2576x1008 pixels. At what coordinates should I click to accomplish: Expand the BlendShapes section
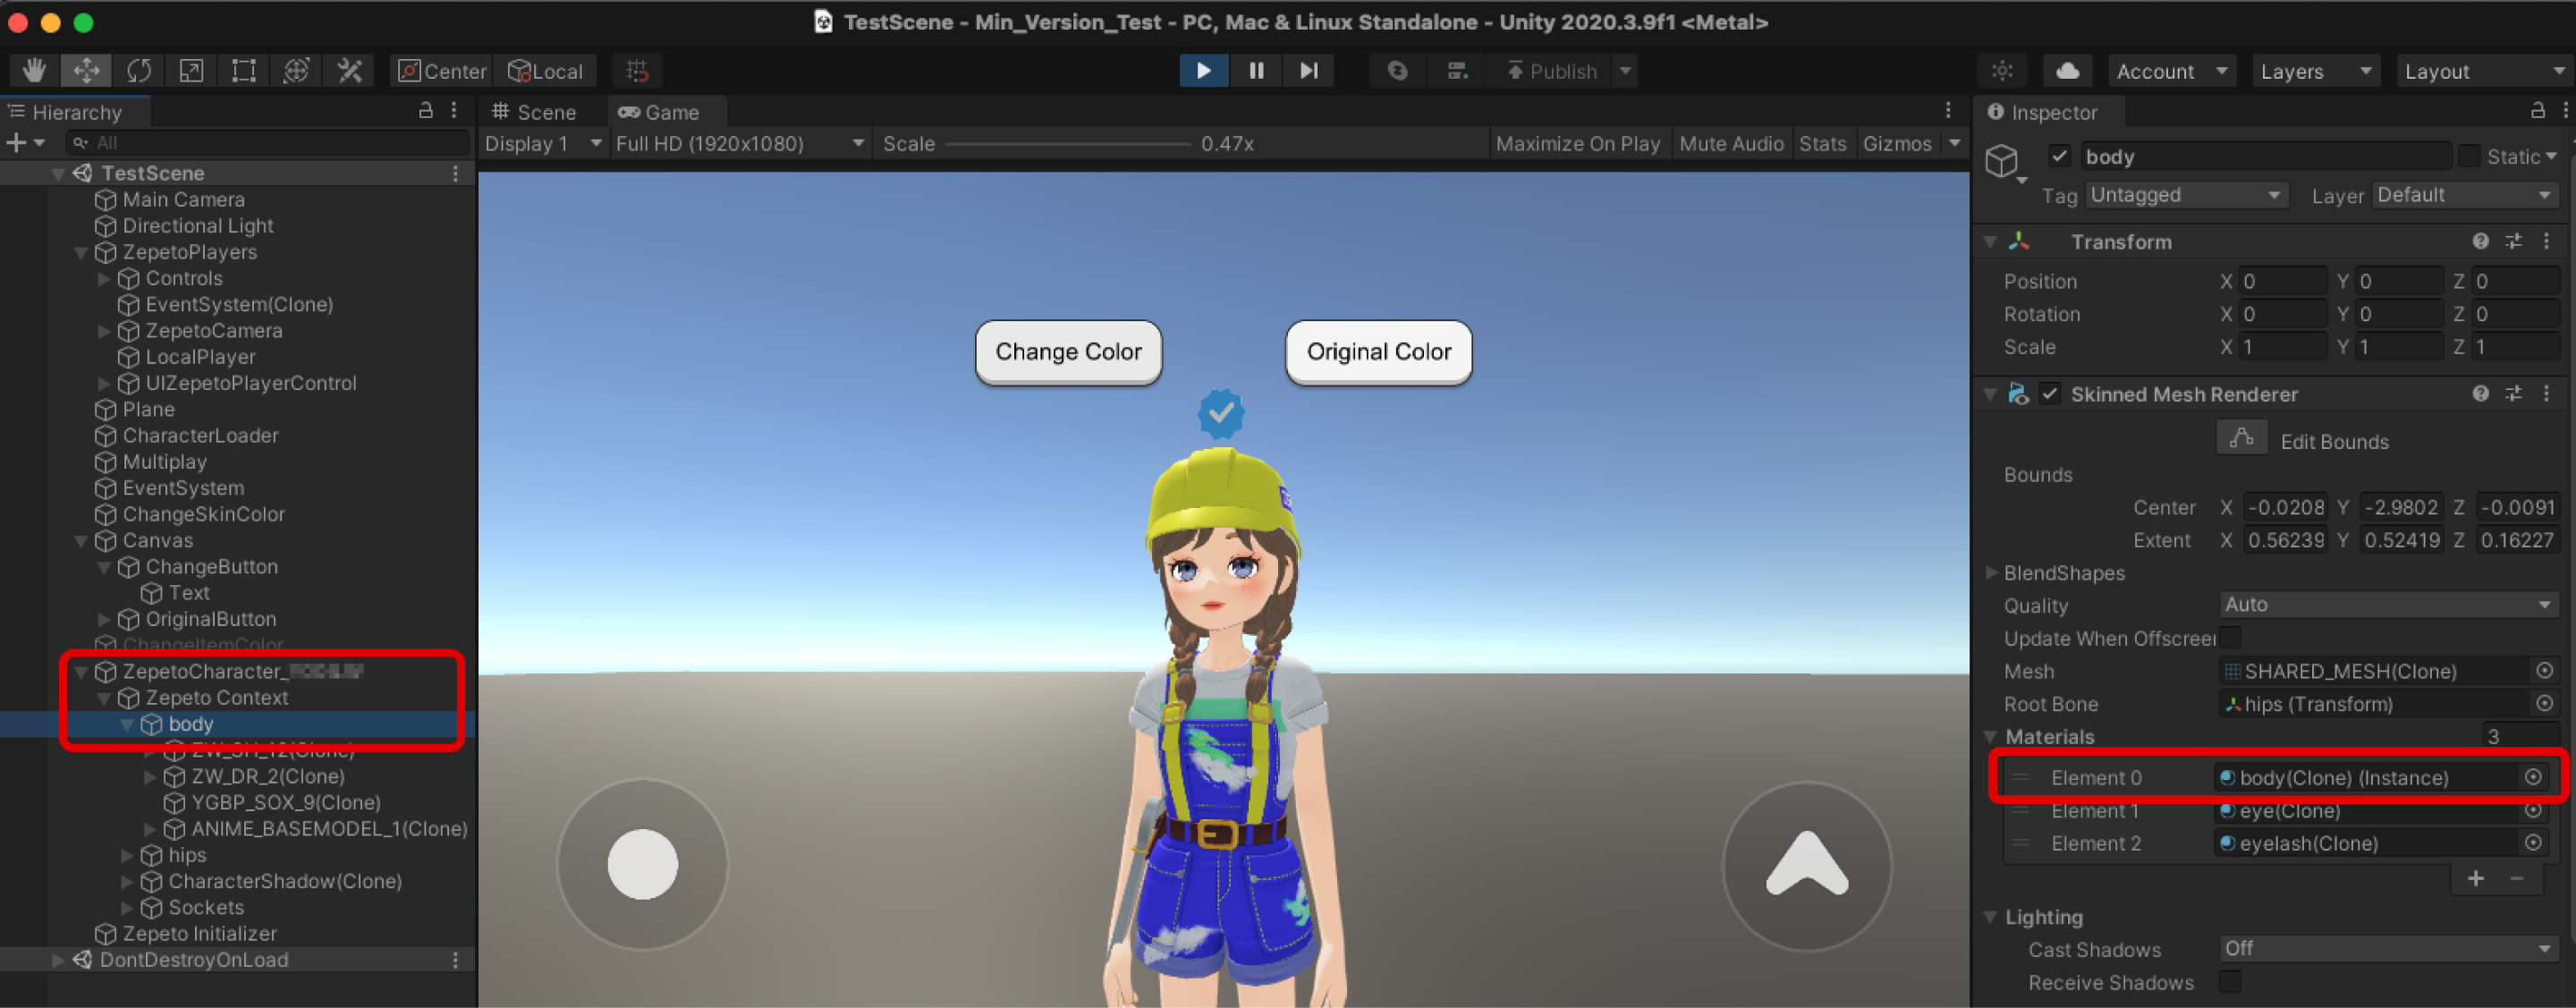(1997, 573)
